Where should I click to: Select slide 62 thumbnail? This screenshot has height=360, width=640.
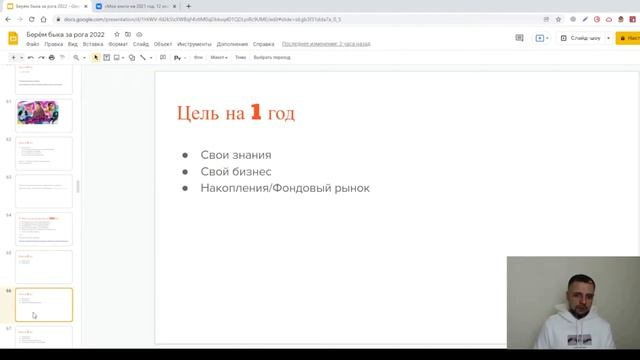(x=44, y=153)
